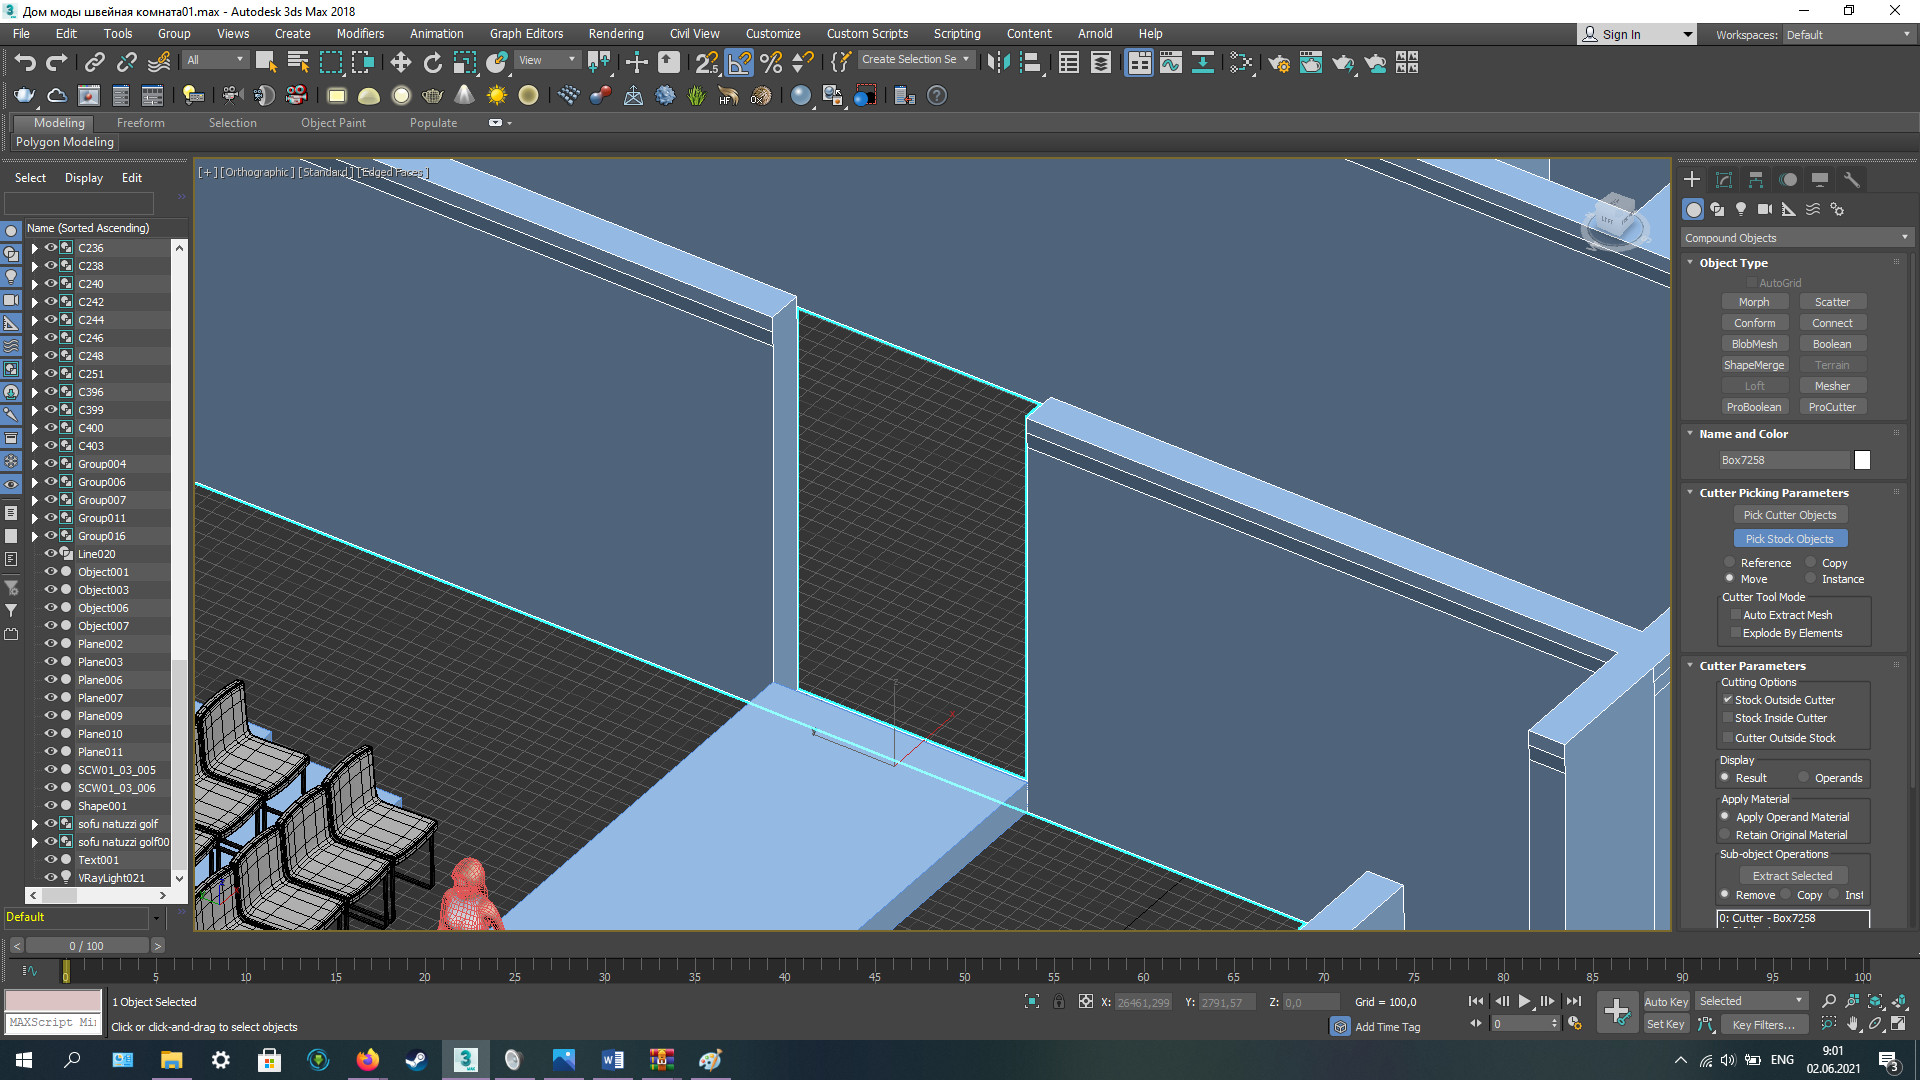Image resolution: width=1920 pixels, height=1080 pixels.
Task: Select the Operands display radio
Action: 1803,778
